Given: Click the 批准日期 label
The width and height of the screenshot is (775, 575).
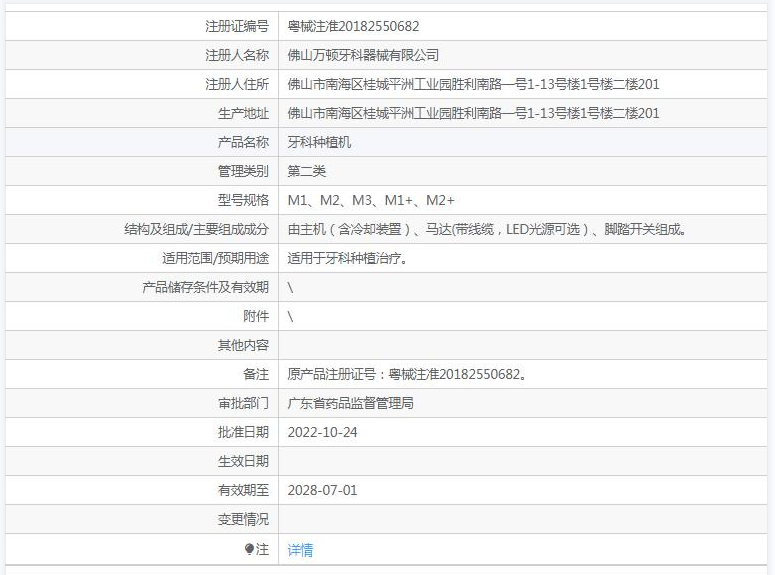Looking at the screenshot, I should click(x=243, y=432).
